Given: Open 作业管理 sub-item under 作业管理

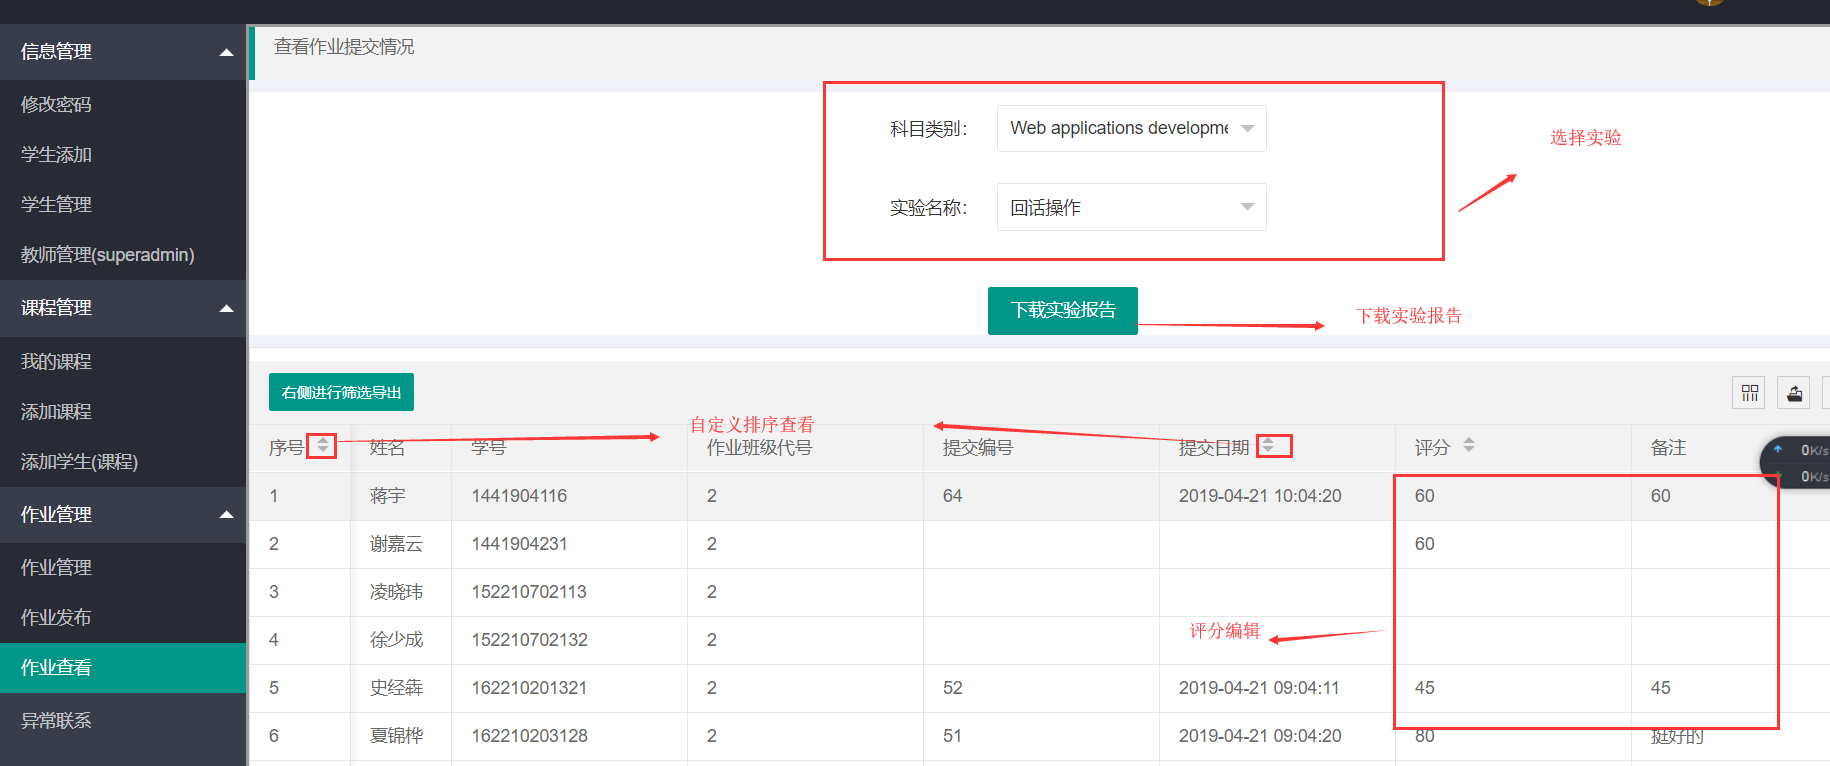Looking at the screenshot, I should [x=56, y=567].
